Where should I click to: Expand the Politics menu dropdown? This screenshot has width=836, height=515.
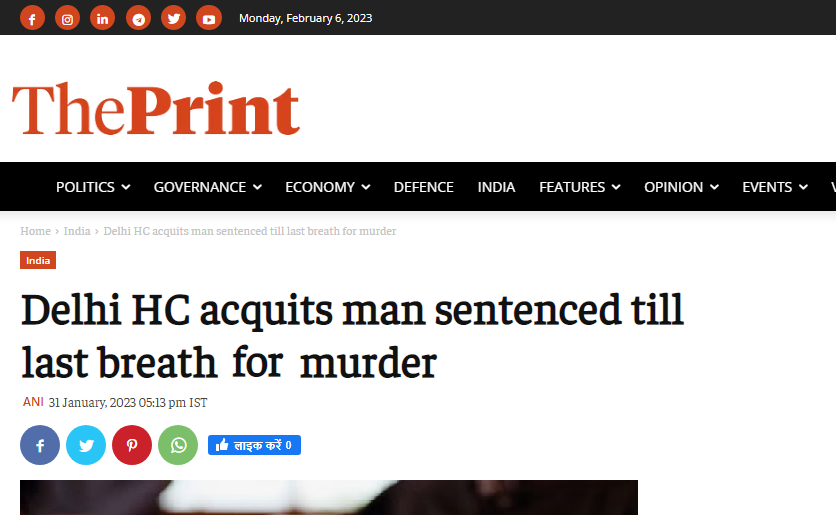tap(93, 187)
